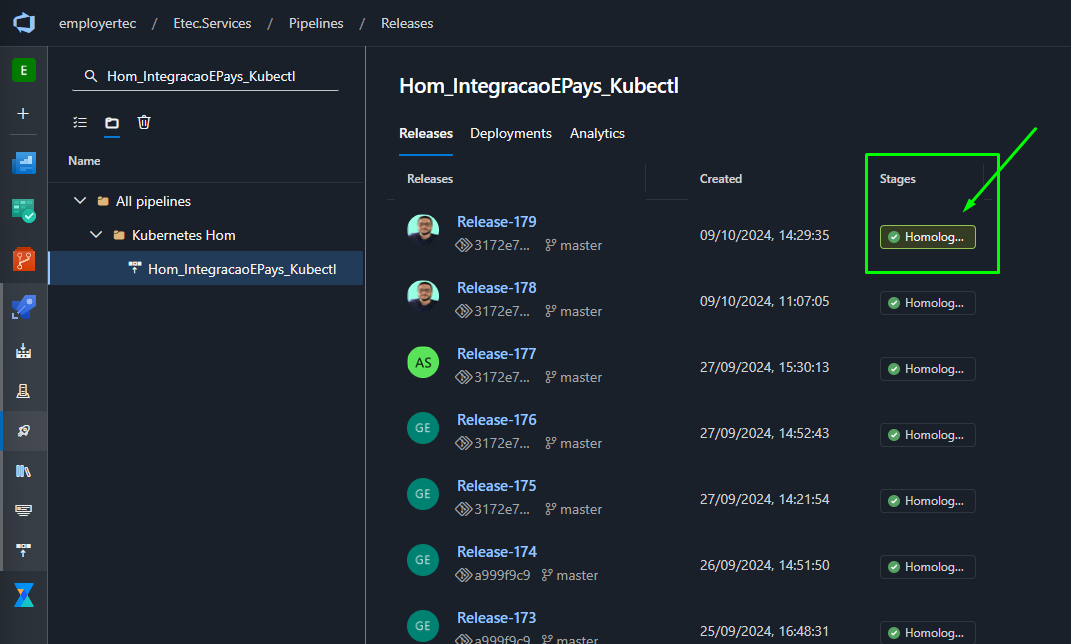Open the Etec.Services breadcrumb link

click(212, 23)
